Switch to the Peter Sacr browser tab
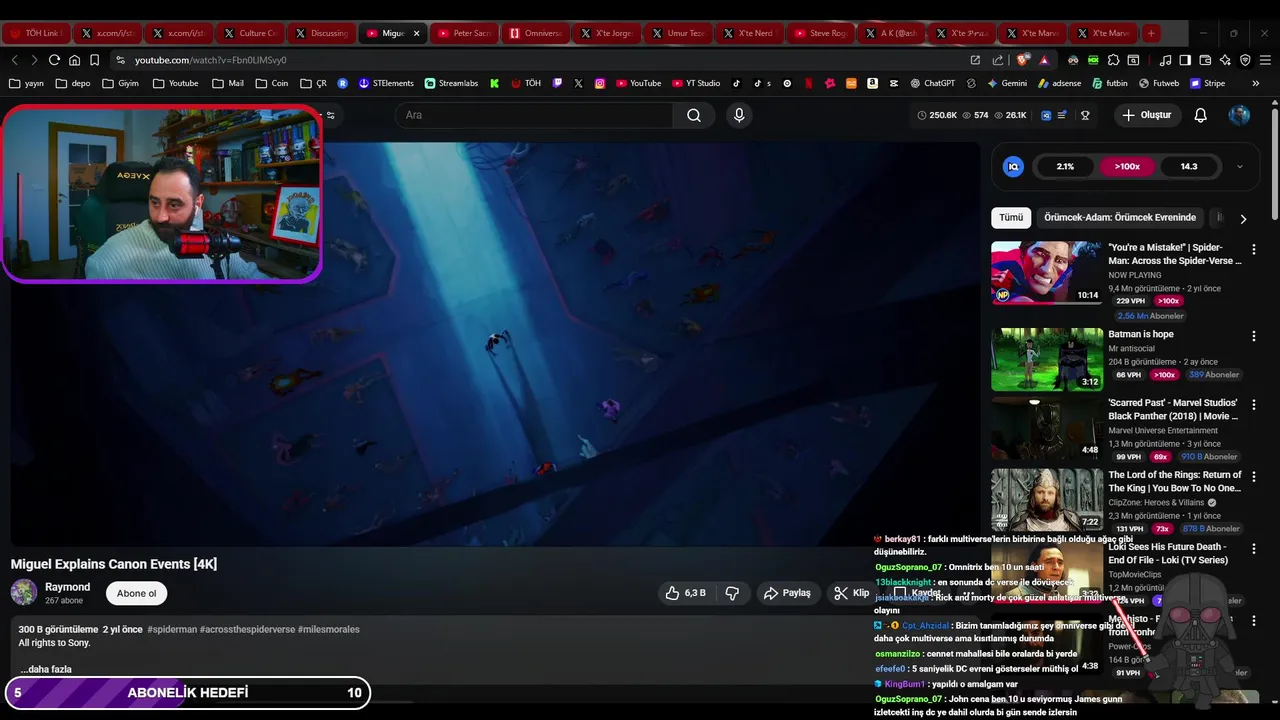 464,33
